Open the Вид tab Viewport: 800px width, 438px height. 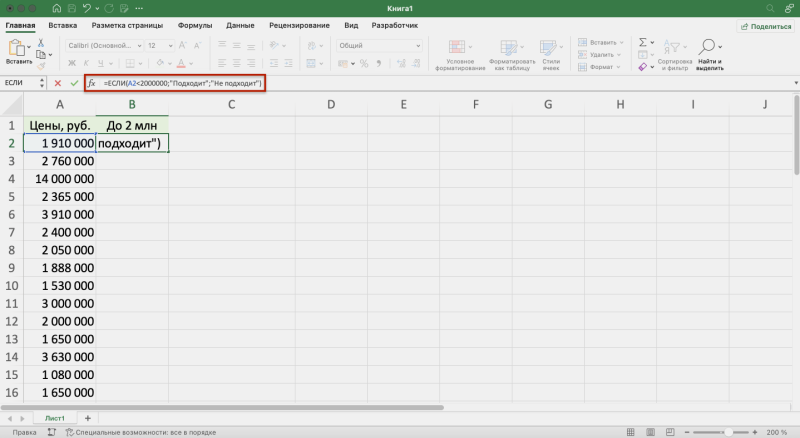pyautogui.click(x=351, y=26)
